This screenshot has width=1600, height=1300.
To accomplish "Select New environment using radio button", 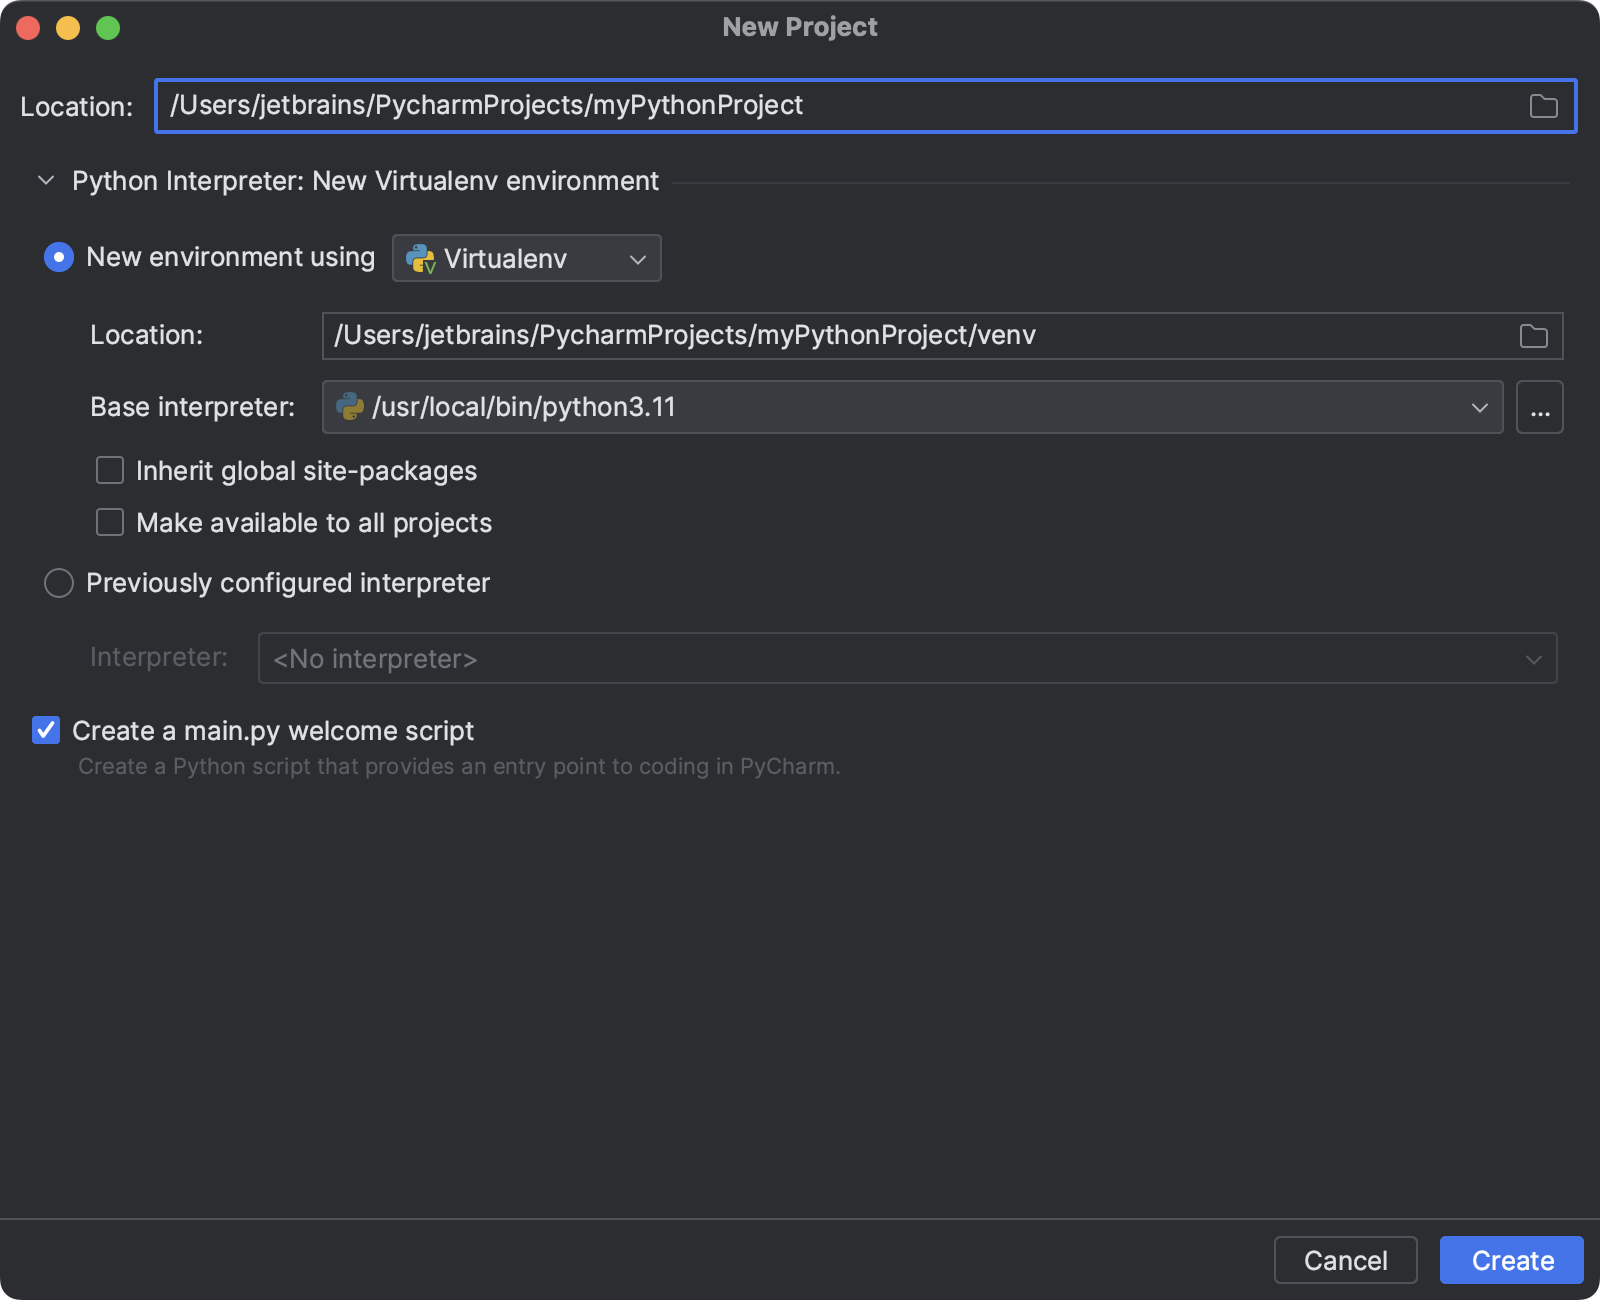I will [59, 258].
